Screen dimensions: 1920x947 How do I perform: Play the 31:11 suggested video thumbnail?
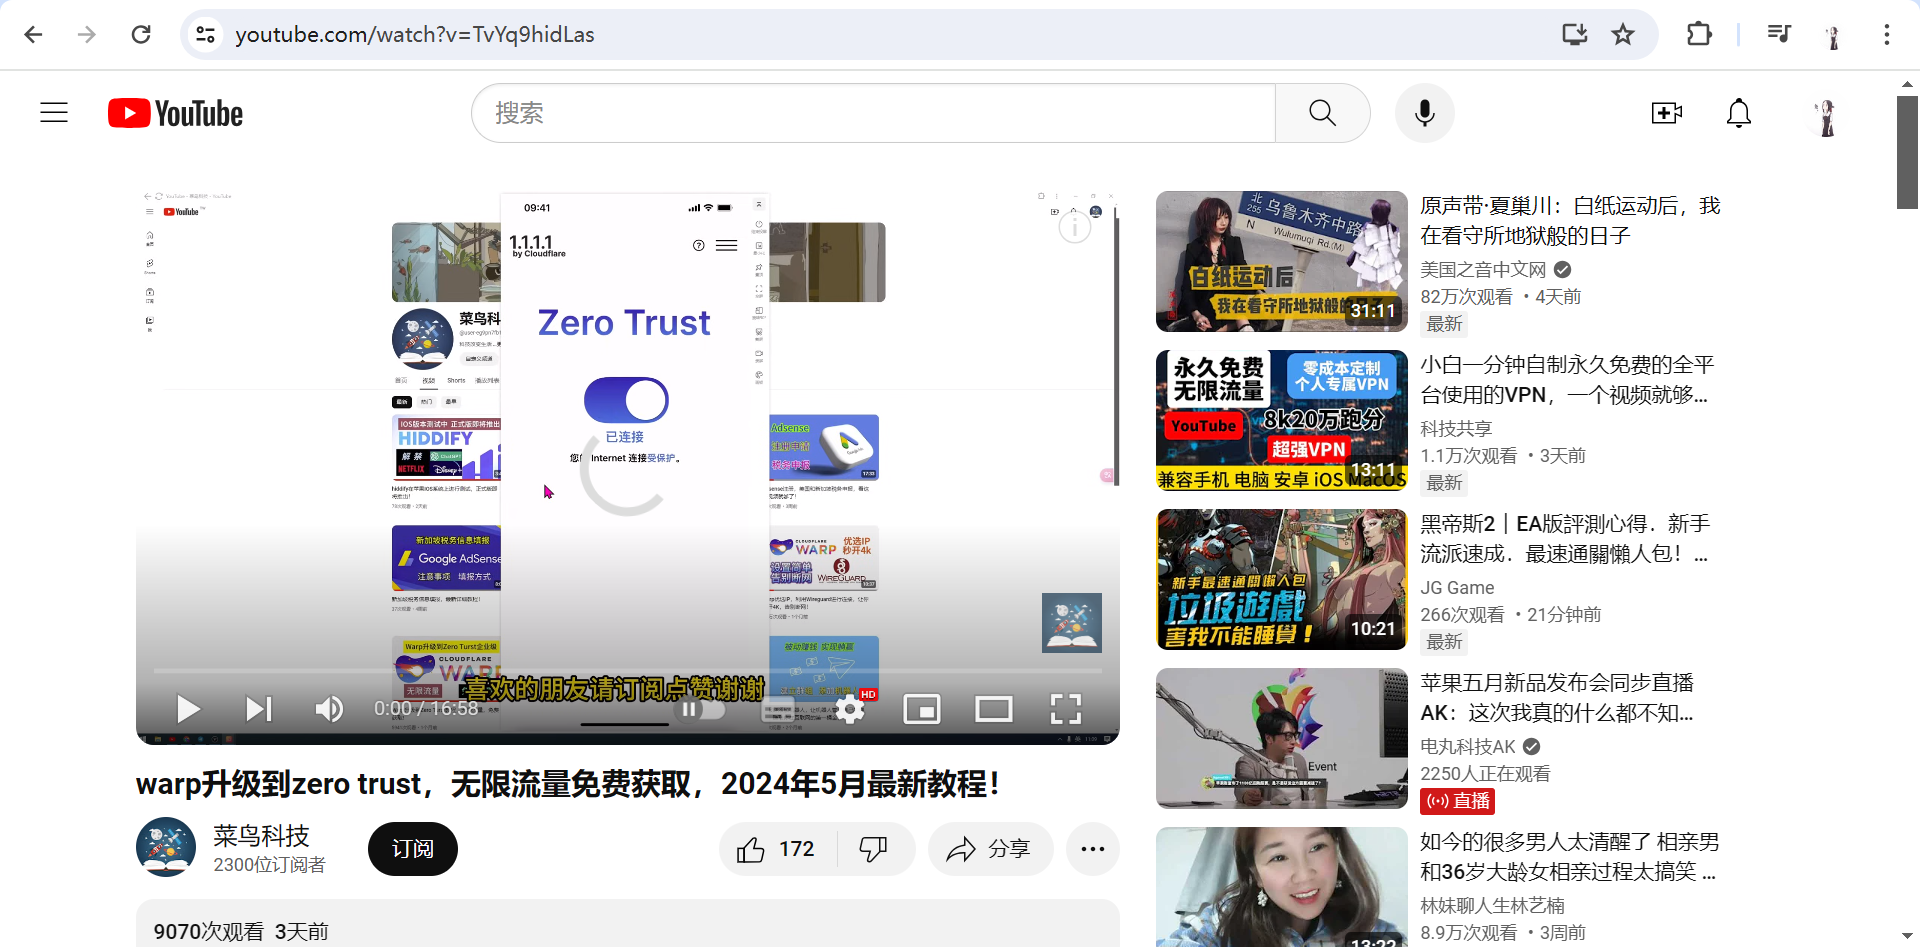[x=1280, y=261]
